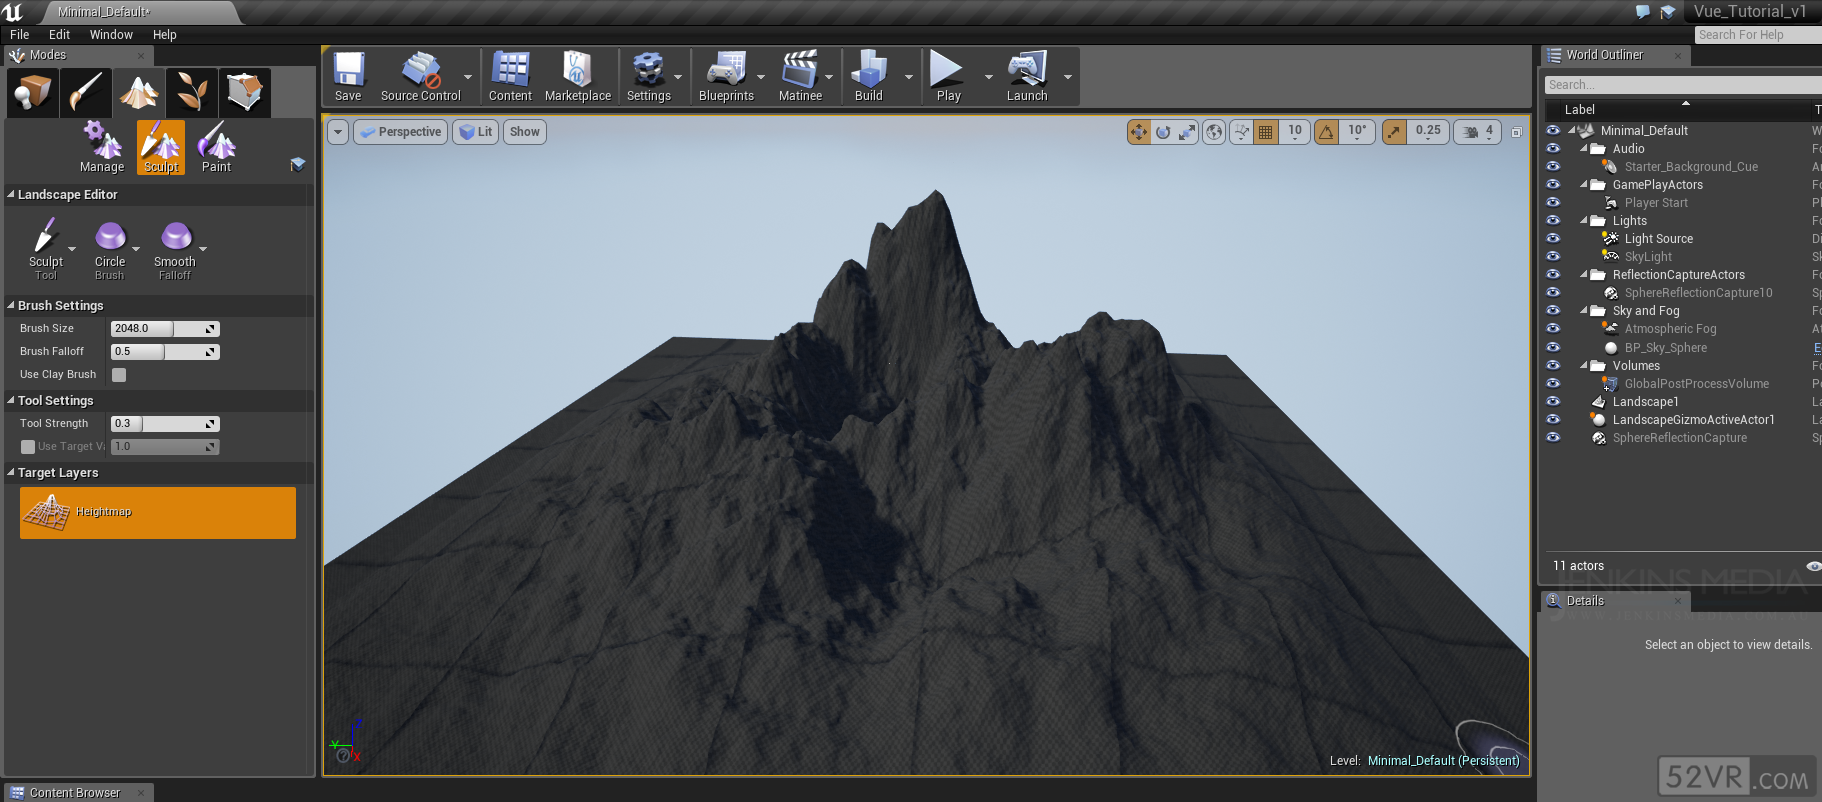The image size is (1822, 802).
Task: Open editor Settings
Action: (649, 77)
